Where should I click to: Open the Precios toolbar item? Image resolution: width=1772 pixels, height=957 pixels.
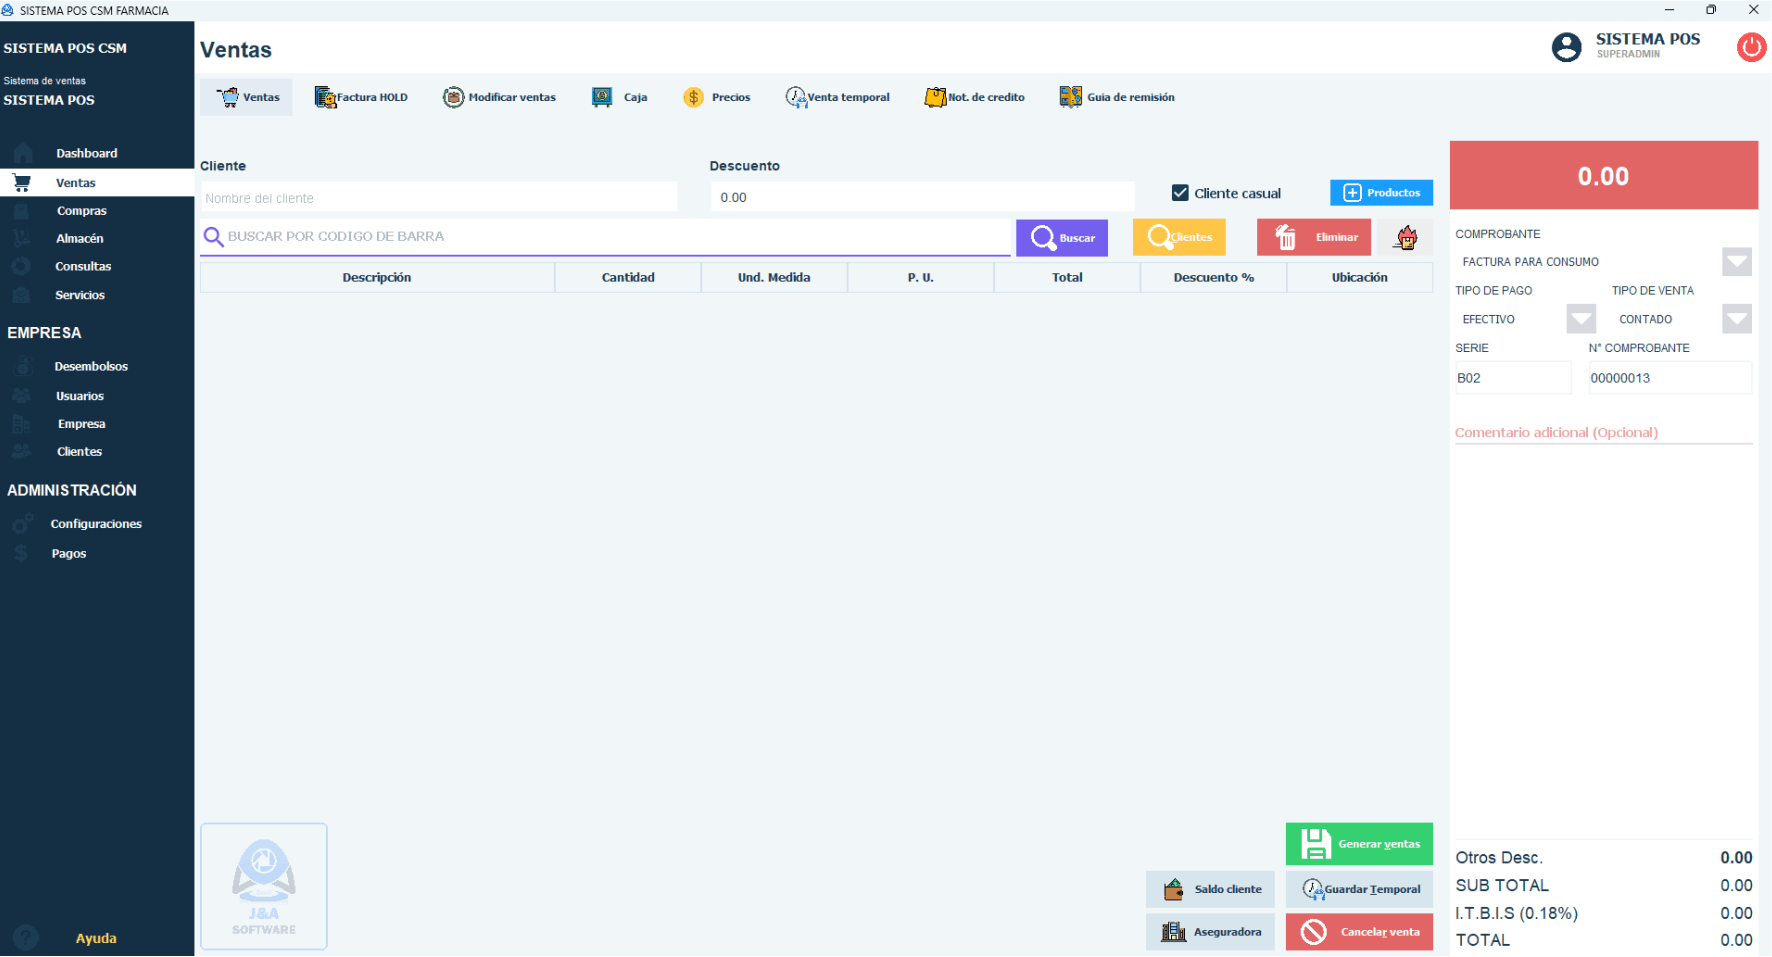(717, 97)
